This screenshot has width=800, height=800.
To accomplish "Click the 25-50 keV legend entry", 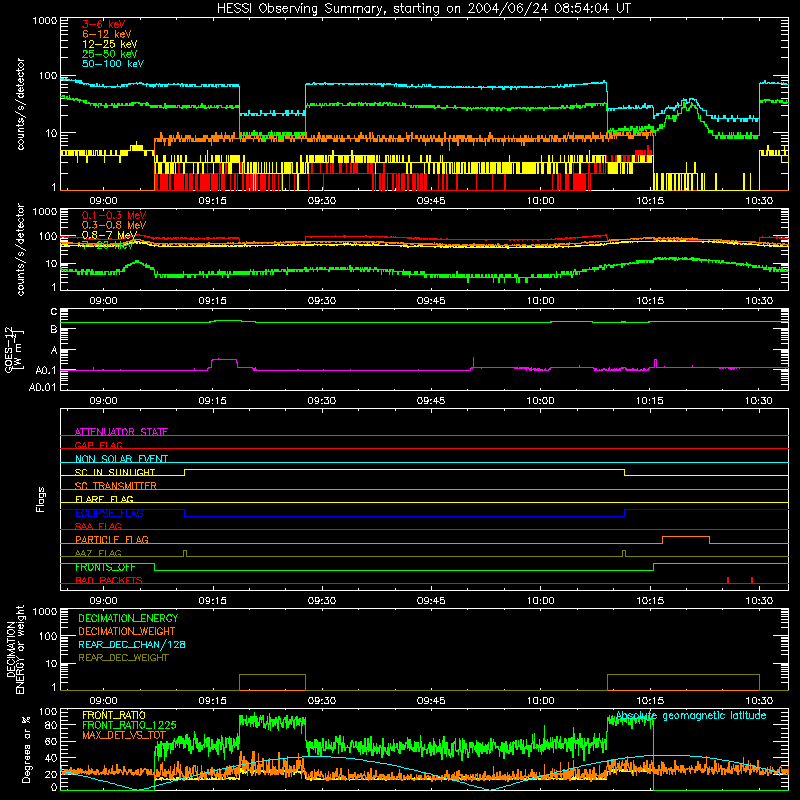I will (x=109, y=54).
